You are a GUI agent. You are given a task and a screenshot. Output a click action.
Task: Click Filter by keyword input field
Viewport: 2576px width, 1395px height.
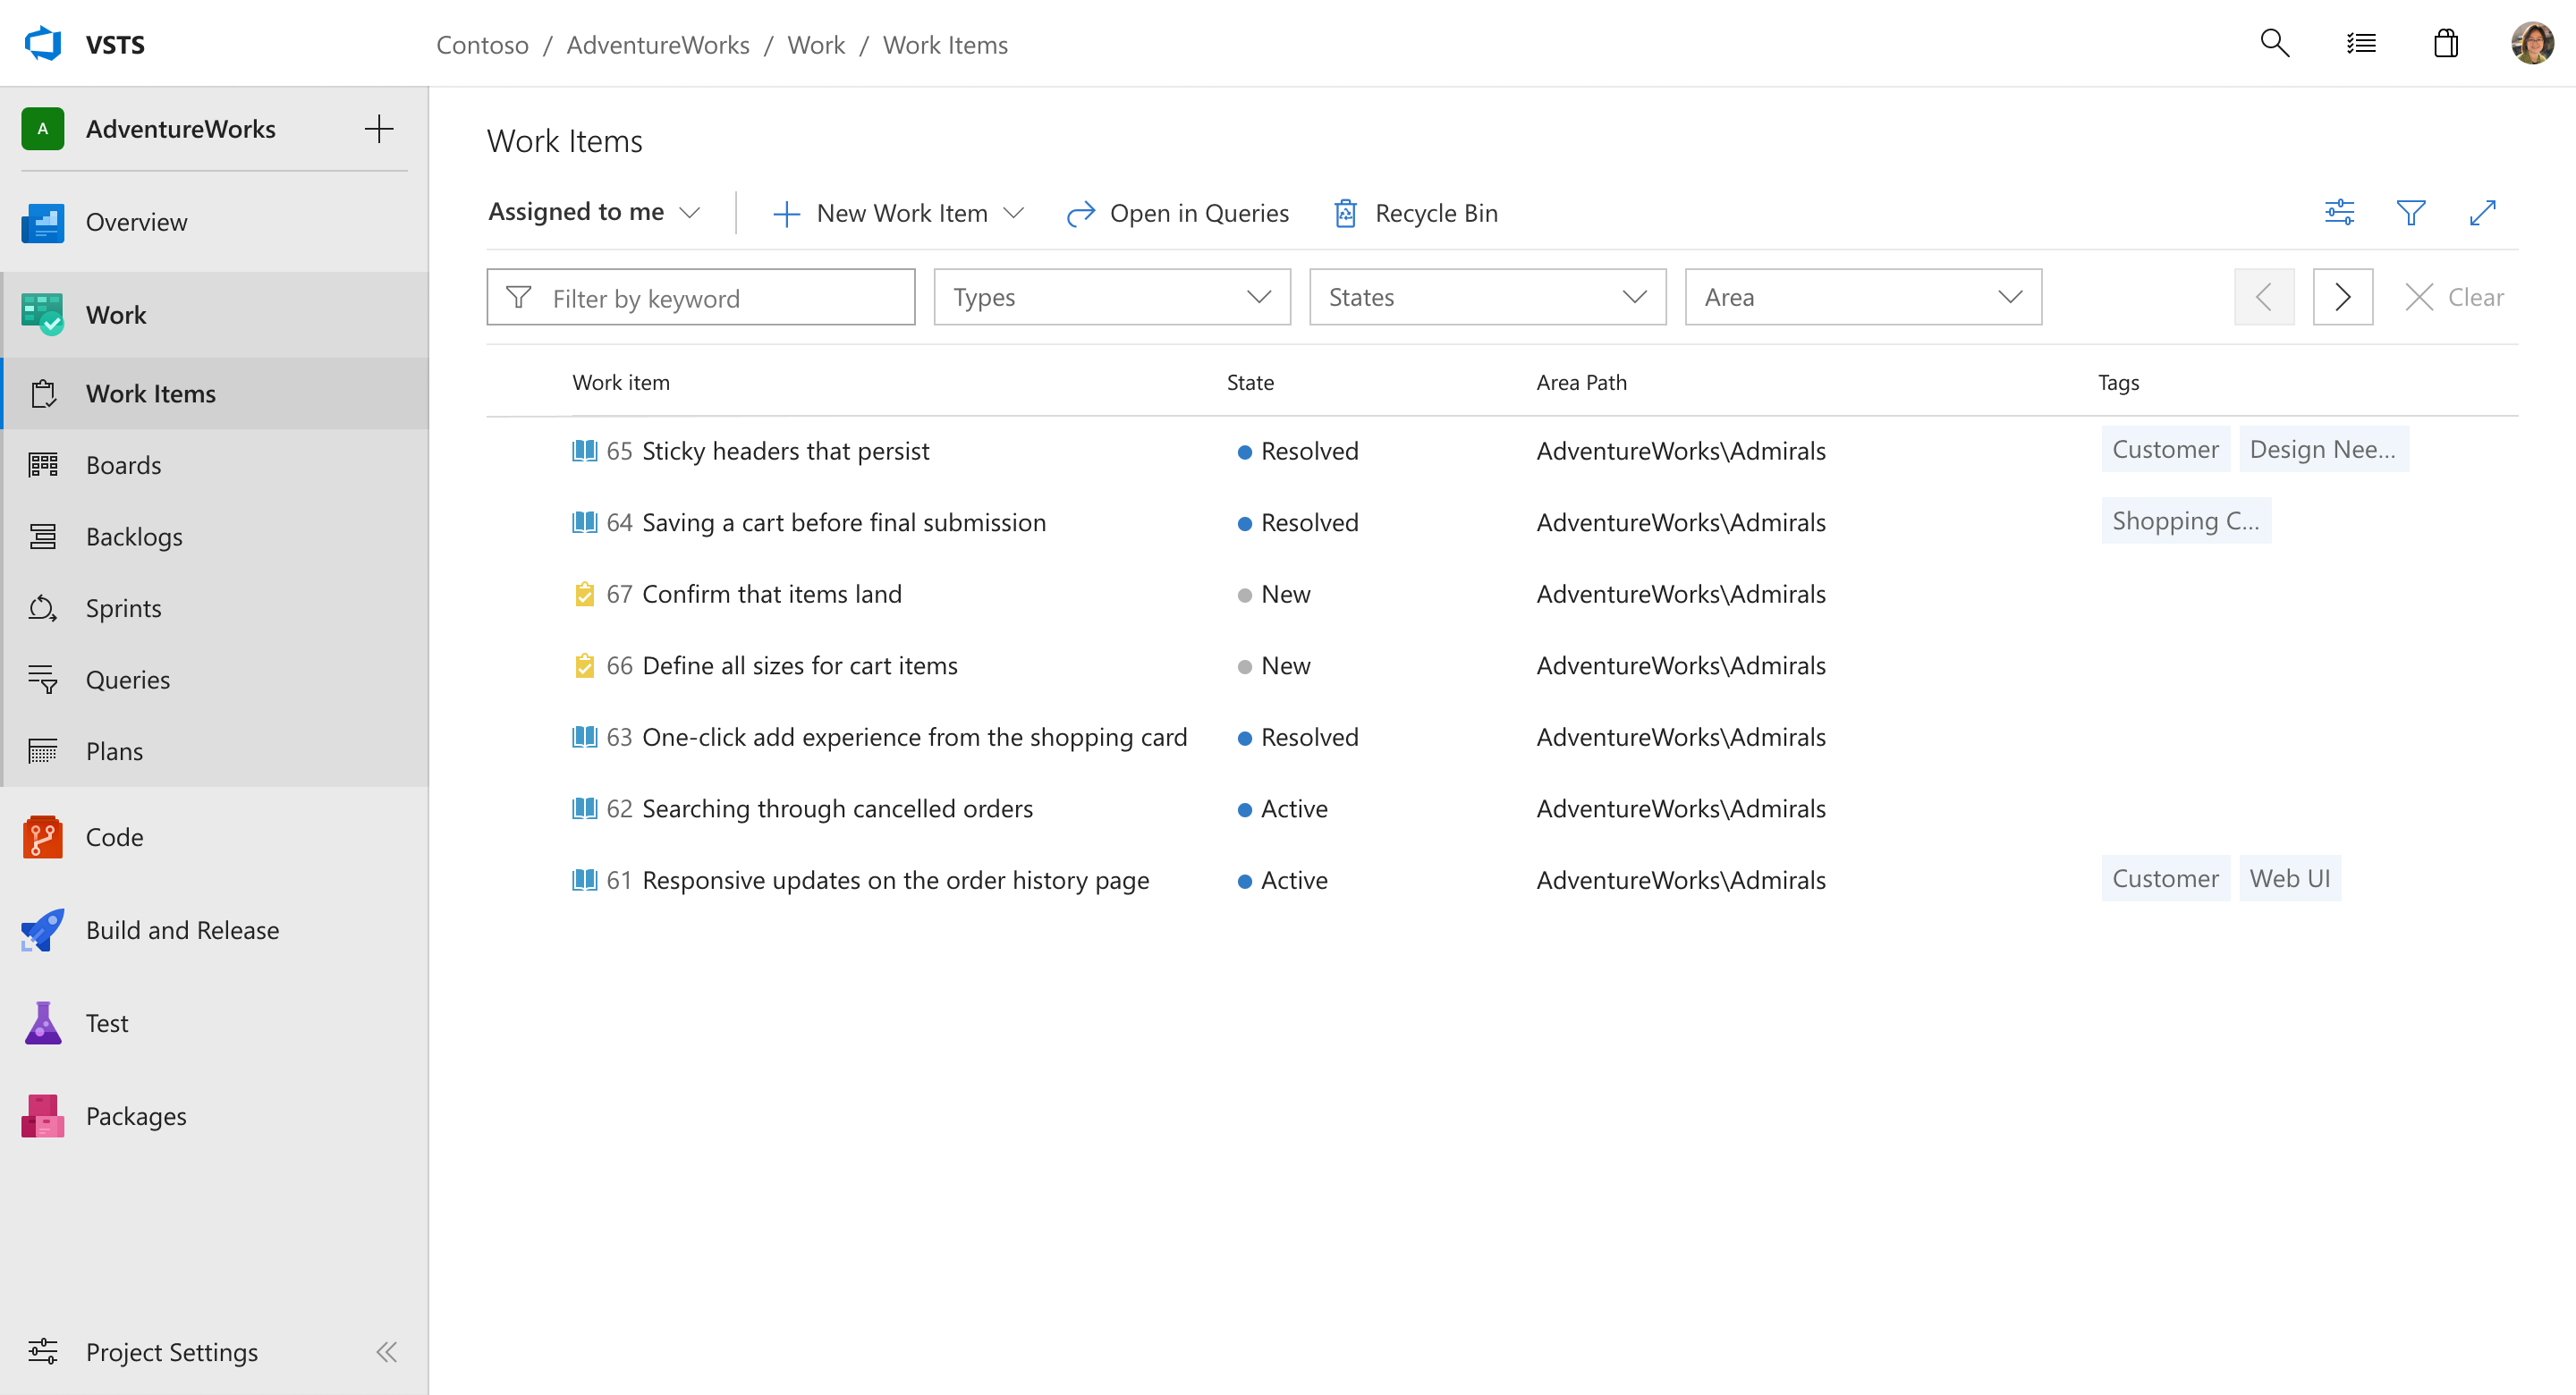point(702,297)
